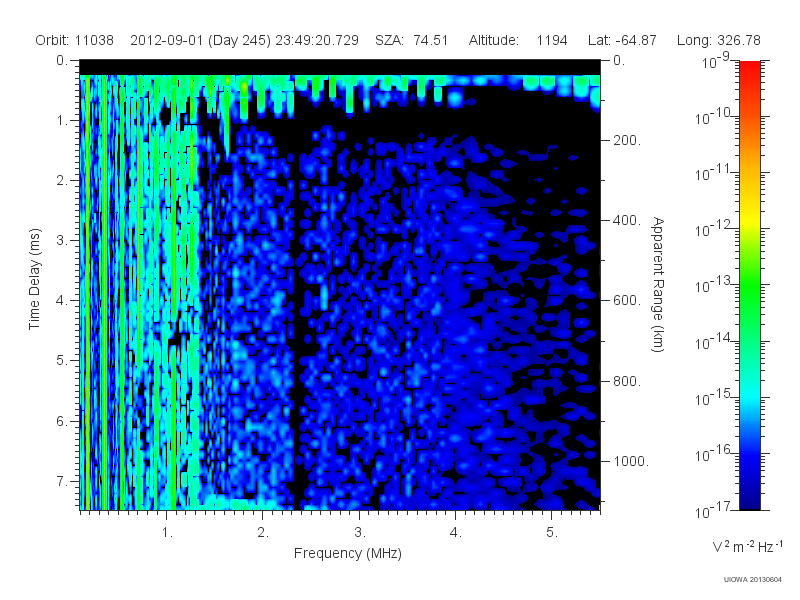Click the 'Long: 326.78' text
The height and width of the screenshot is (600, 800).
[x=718, y=40]
